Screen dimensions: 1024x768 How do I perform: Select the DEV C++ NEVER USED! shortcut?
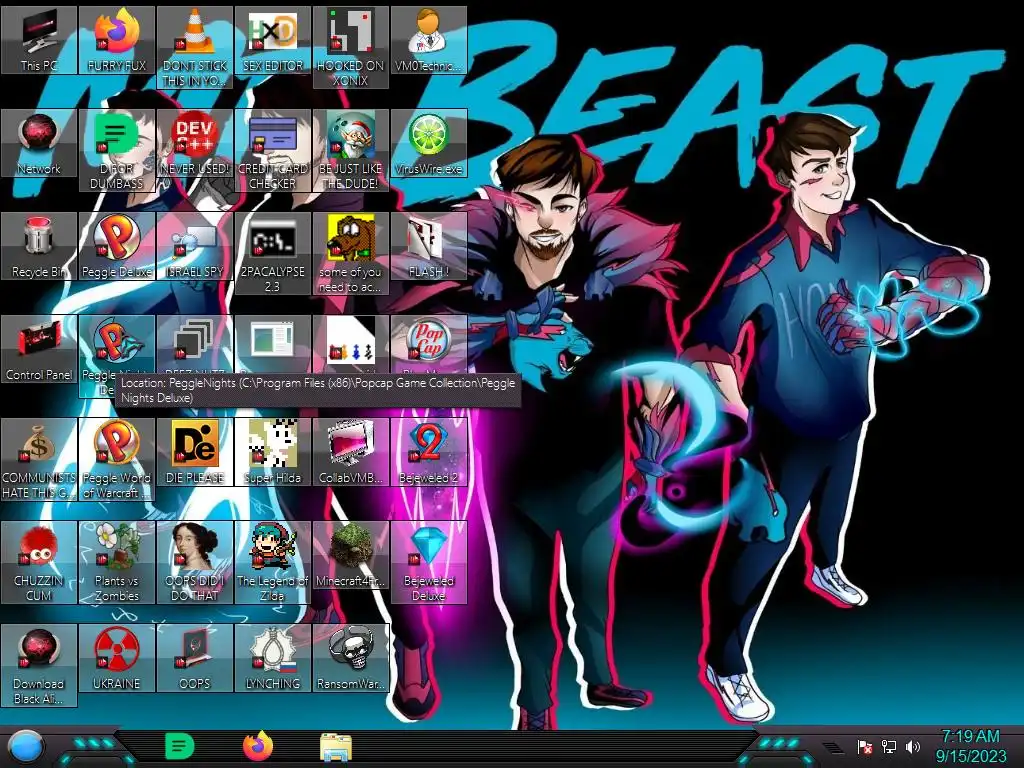(x=195, y=143)
